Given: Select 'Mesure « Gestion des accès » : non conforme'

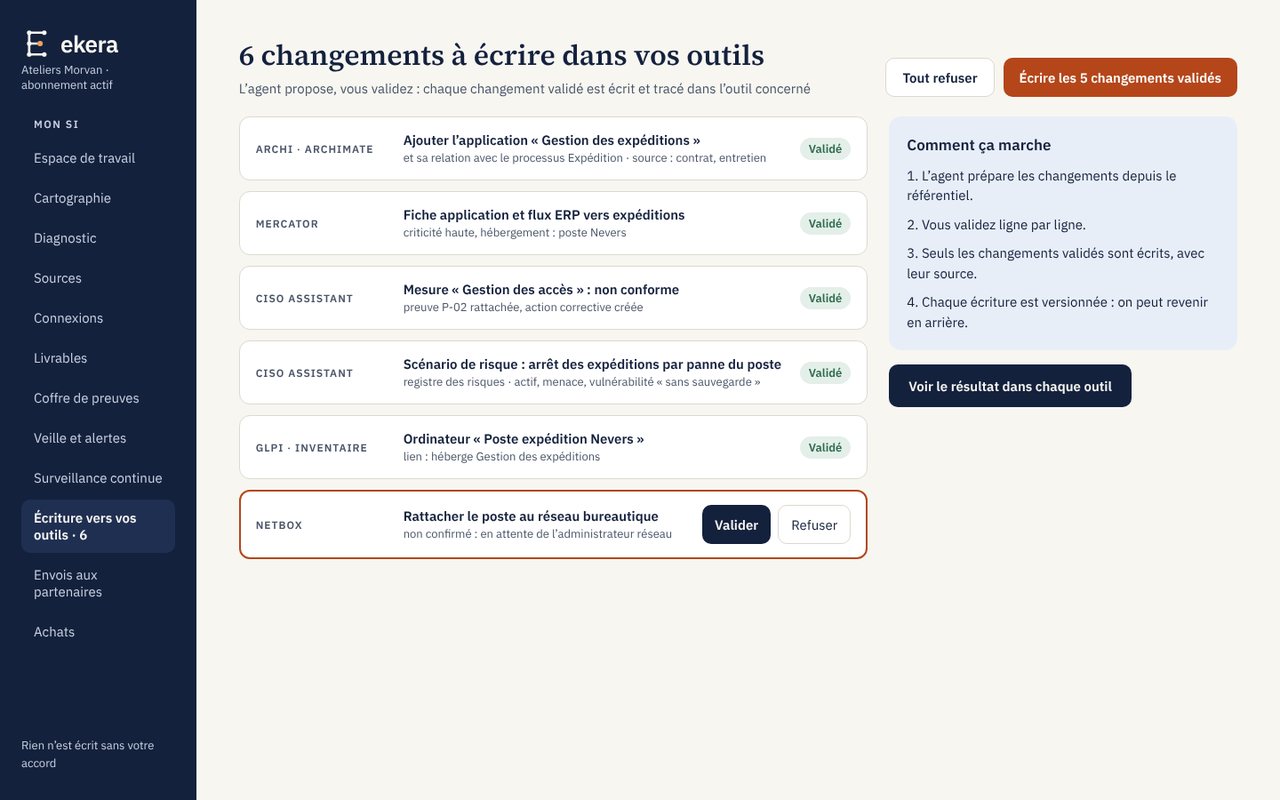Looking at the screenshot, I should pos(541,290).
